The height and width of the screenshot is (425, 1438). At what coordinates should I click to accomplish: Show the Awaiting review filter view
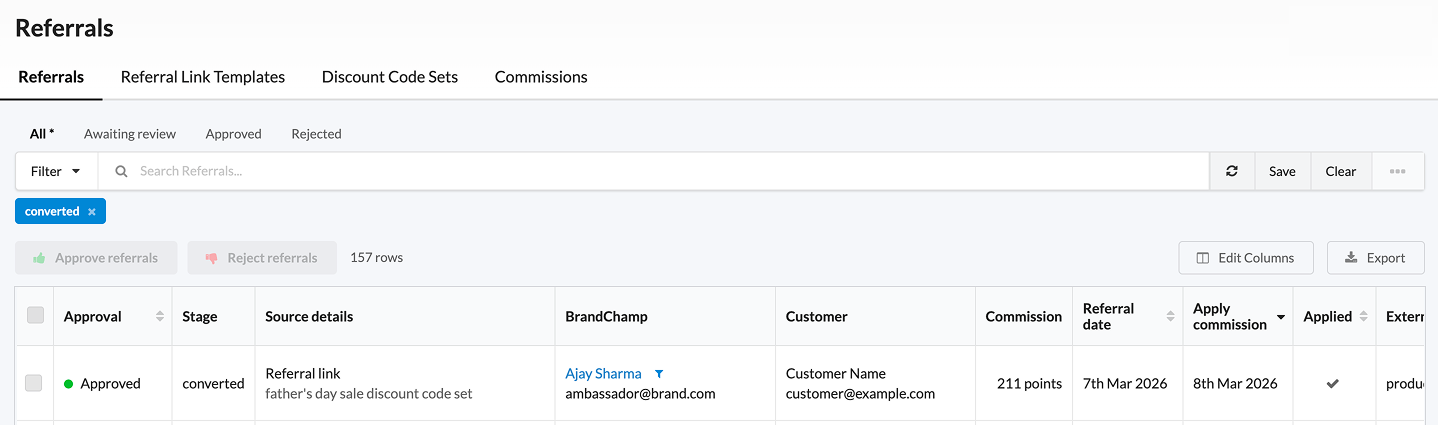click(x=130, y=134)
